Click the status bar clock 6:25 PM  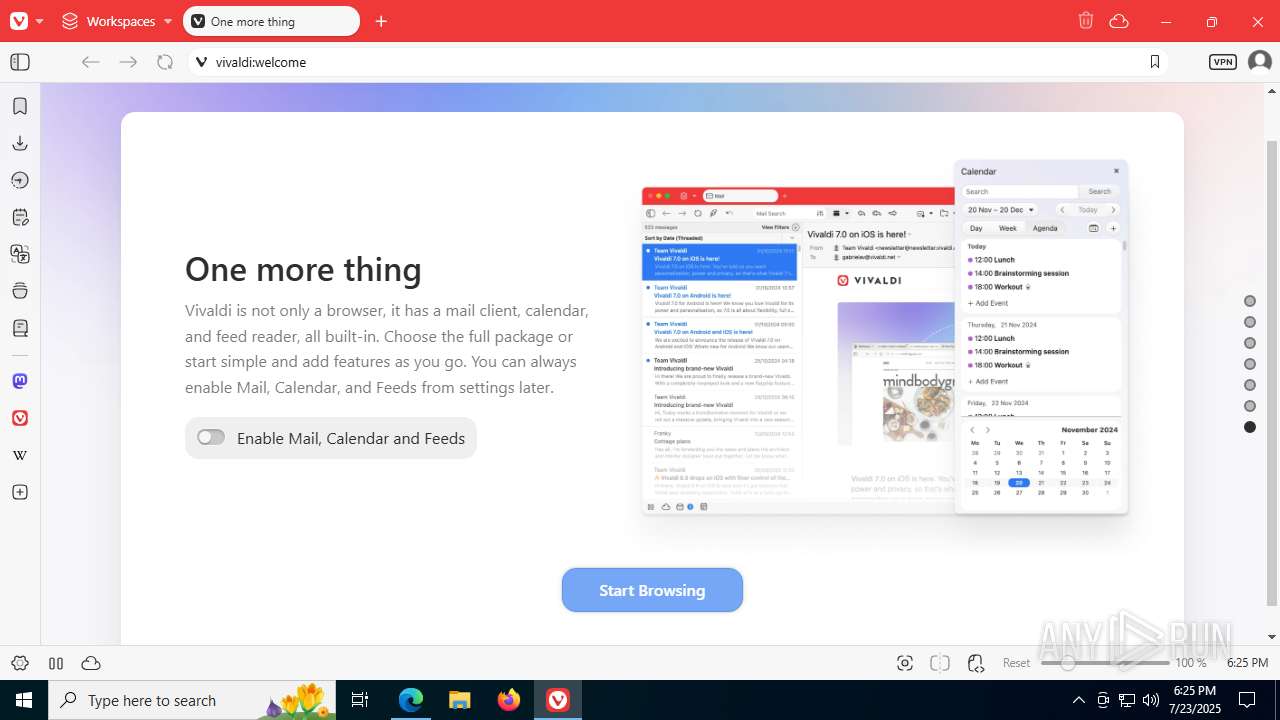click(1247, 663)
